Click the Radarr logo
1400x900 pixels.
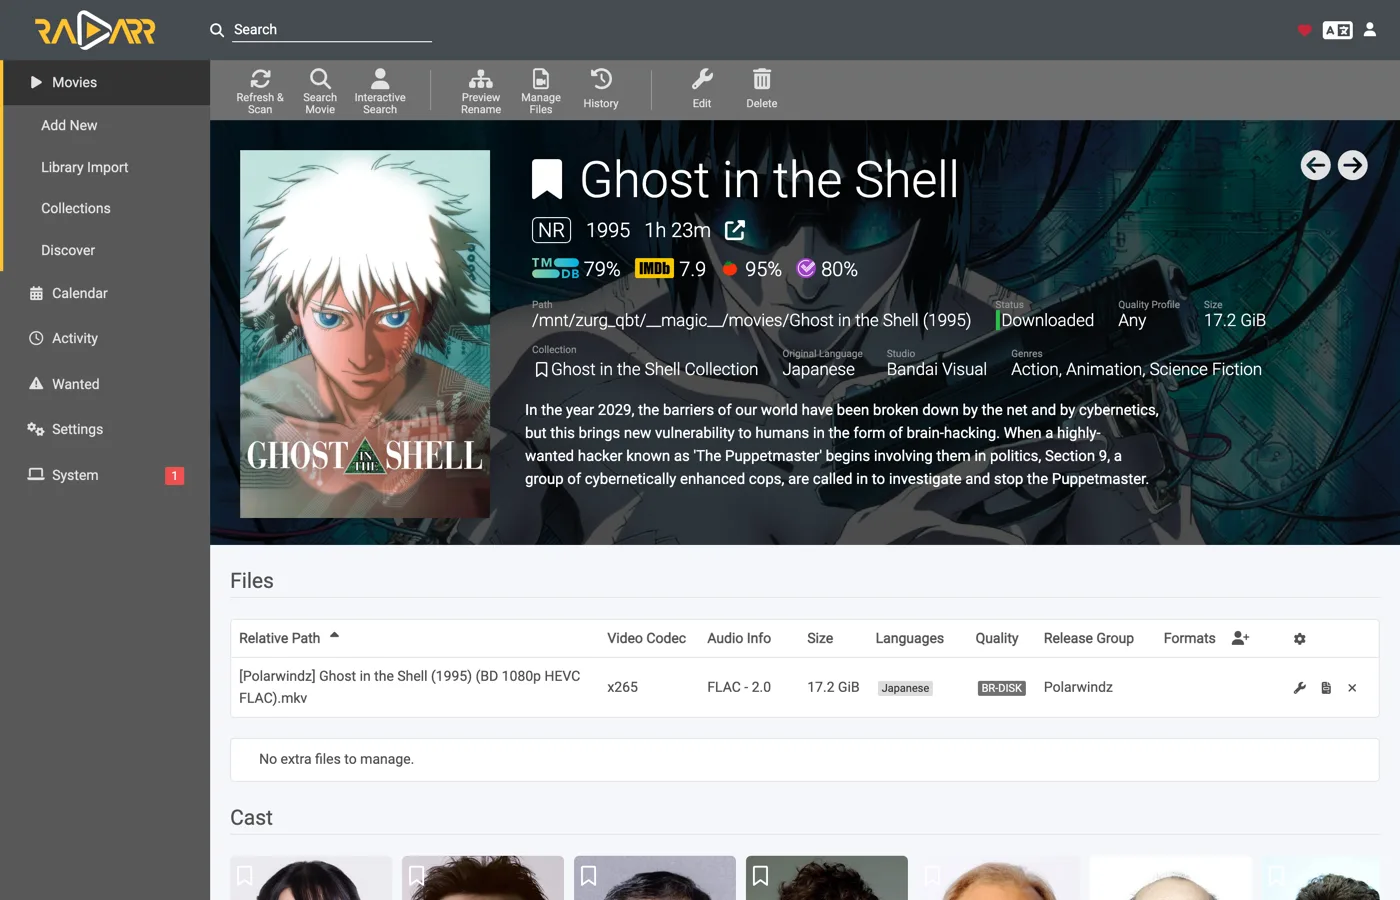pos(95,30)
